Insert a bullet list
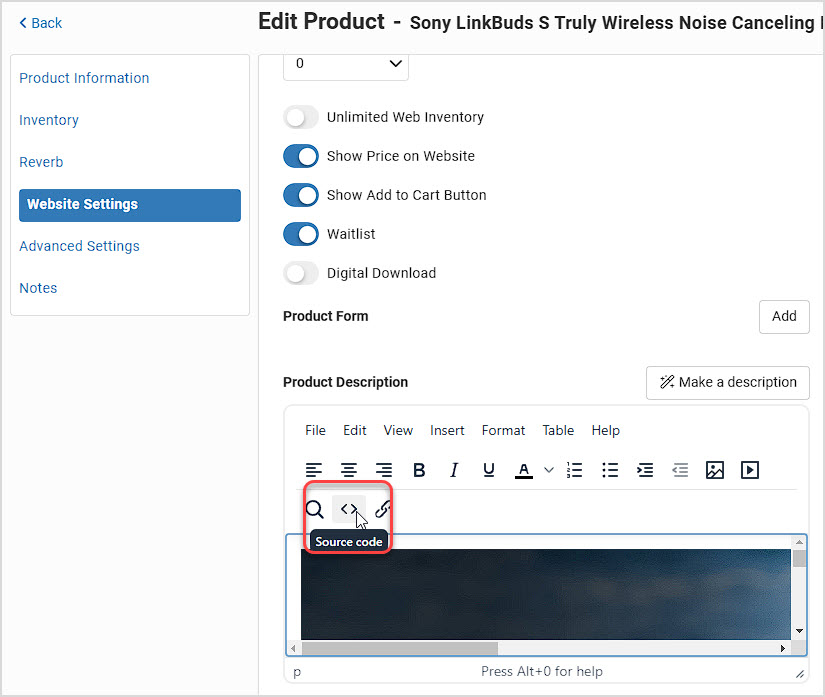The height and width of the screenshot is (697, 825). tap(610, 470)
